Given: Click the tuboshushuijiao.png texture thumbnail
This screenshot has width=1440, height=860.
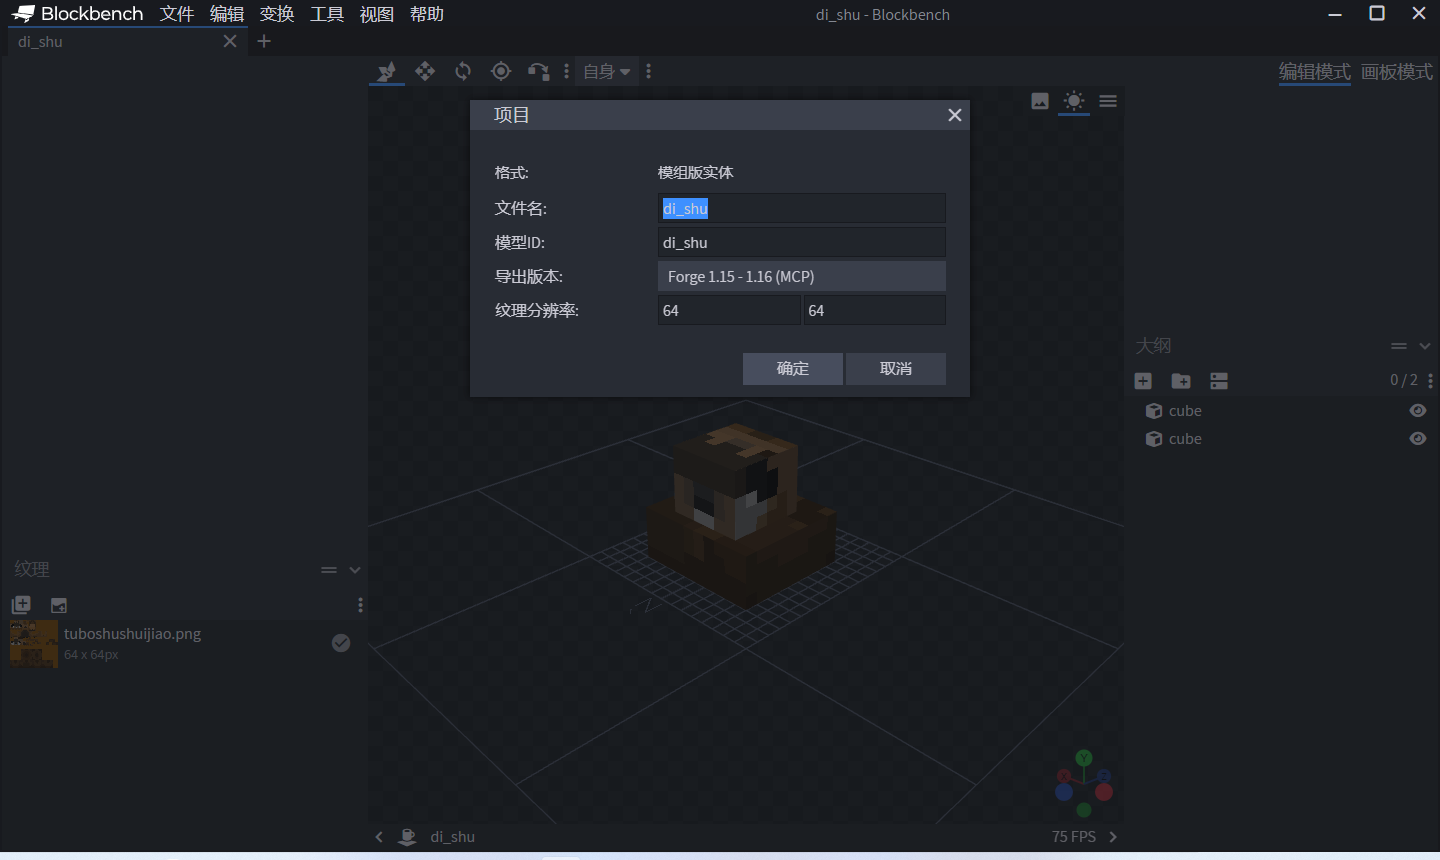Looking at the screenshot, I should pyautogui.click(x=33, y=642).
